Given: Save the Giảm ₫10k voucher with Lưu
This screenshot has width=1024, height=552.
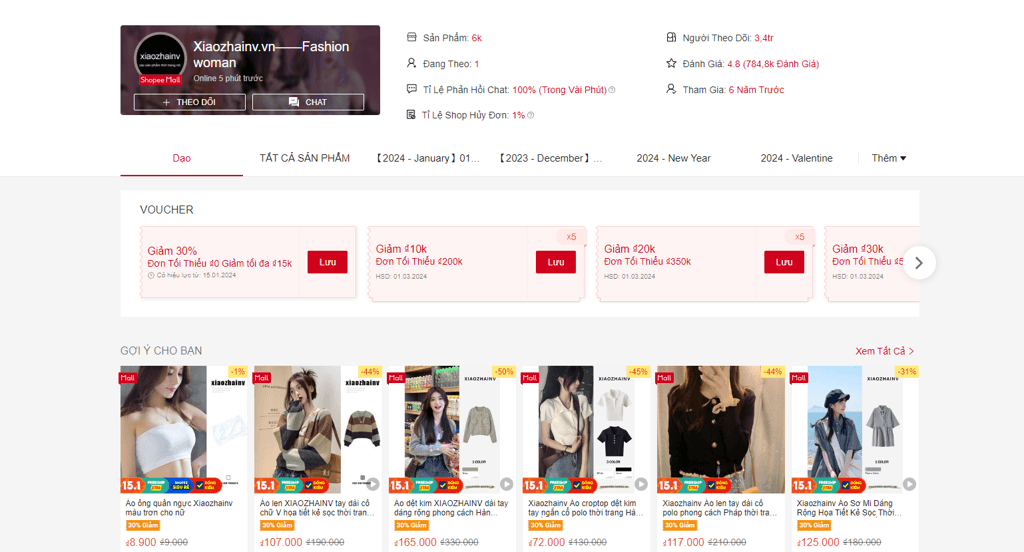Looking at the screenshot, I should click(556, 262).
